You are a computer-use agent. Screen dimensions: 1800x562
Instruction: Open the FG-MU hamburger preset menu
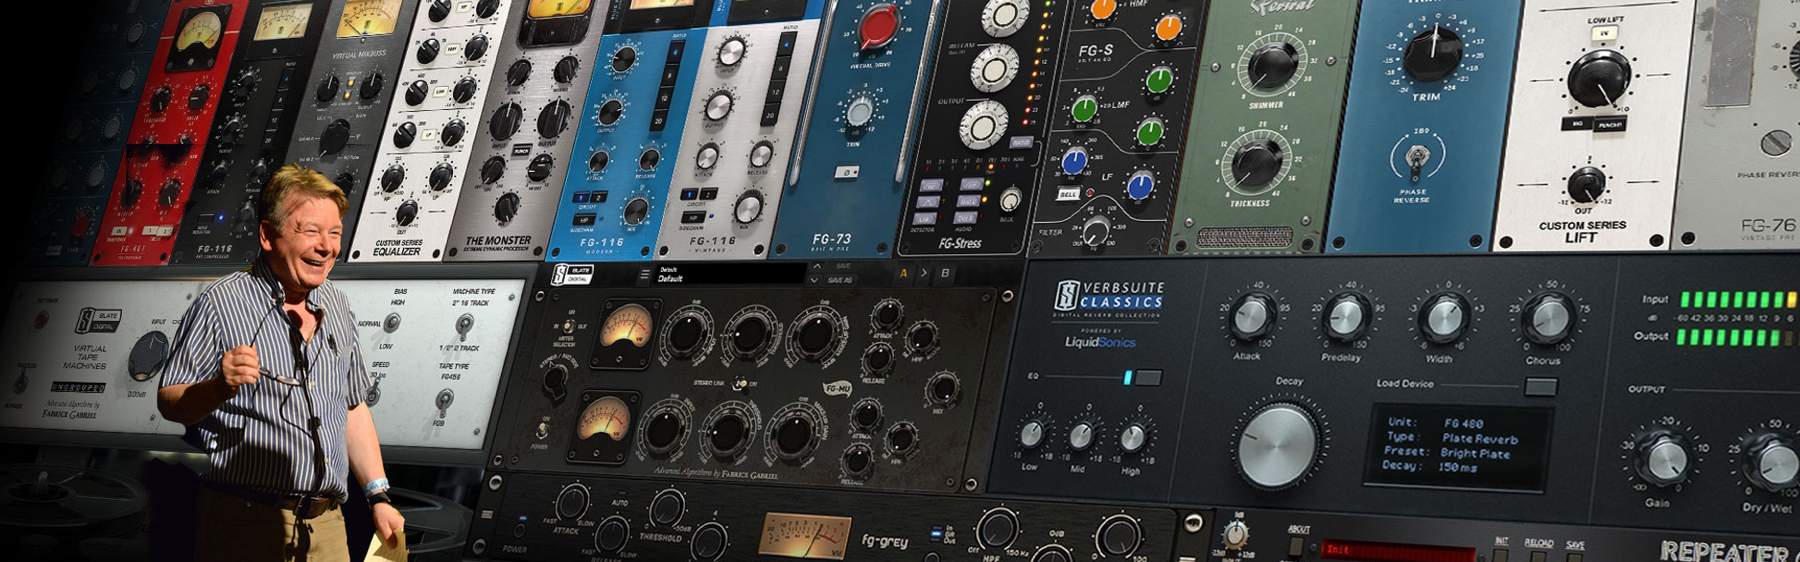click(643, 273)
